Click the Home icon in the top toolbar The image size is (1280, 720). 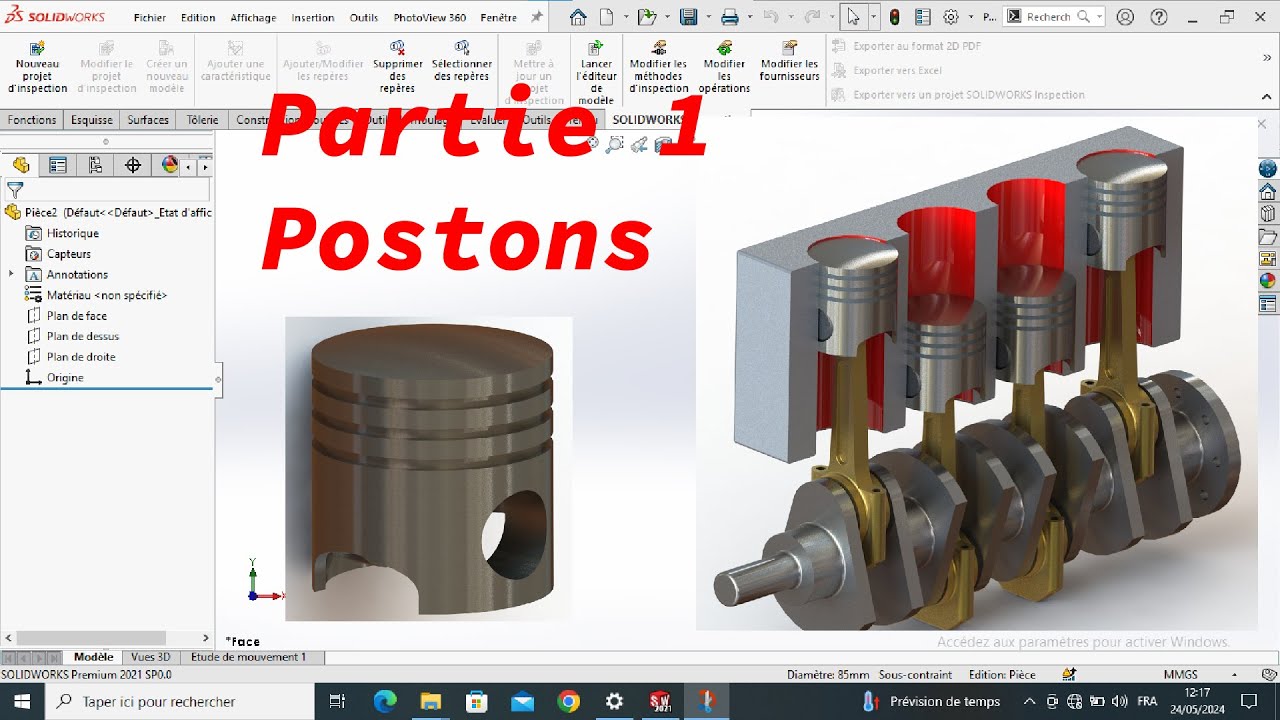click(578, 17)
